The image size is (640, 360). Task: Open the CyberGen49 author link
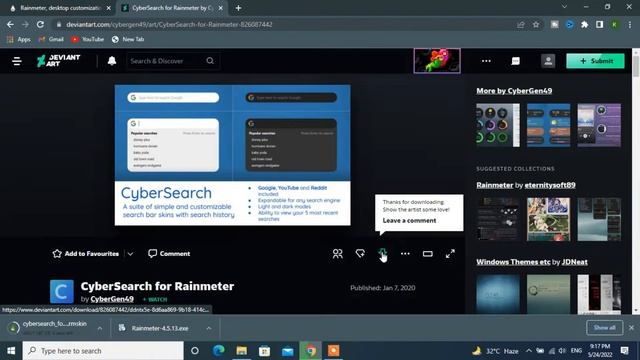[x=112, y=299]
